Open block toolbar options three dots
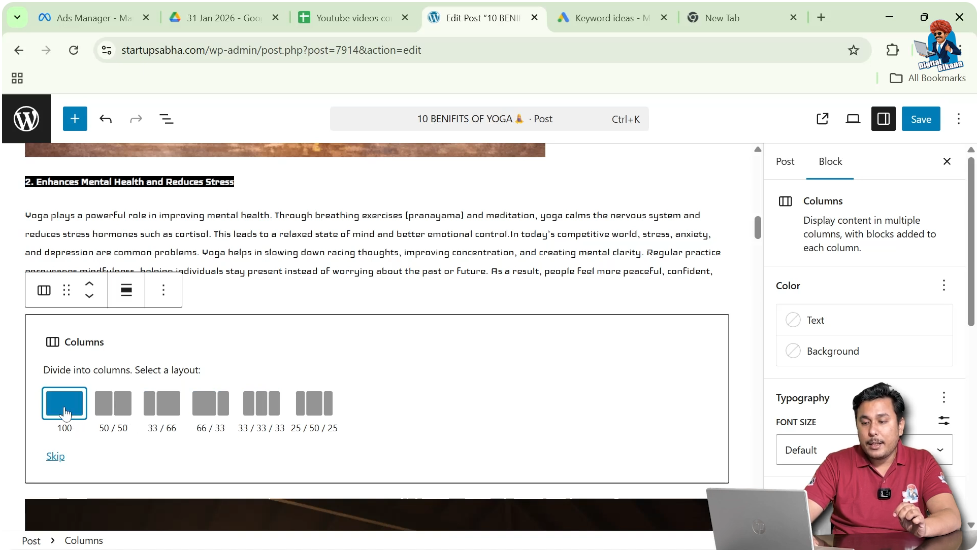 (x=163, y=290)
